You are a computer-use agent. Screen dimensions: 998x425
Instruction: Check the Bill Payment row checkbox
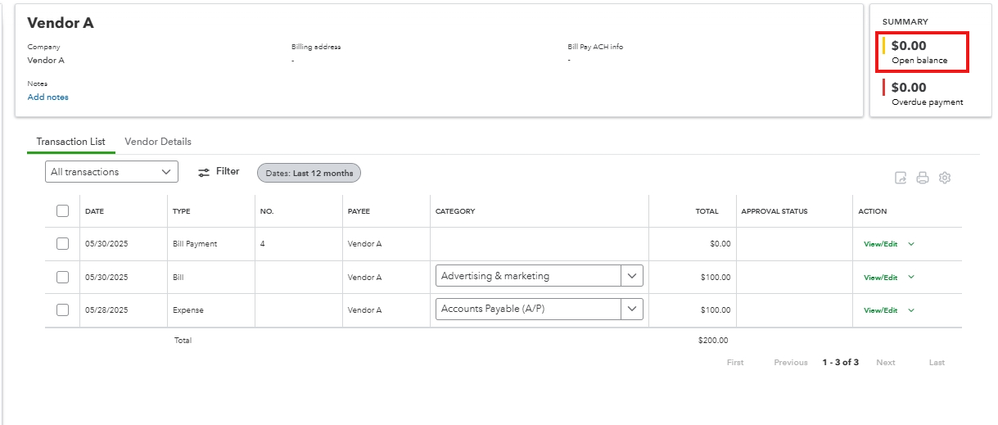pos(63,244)
